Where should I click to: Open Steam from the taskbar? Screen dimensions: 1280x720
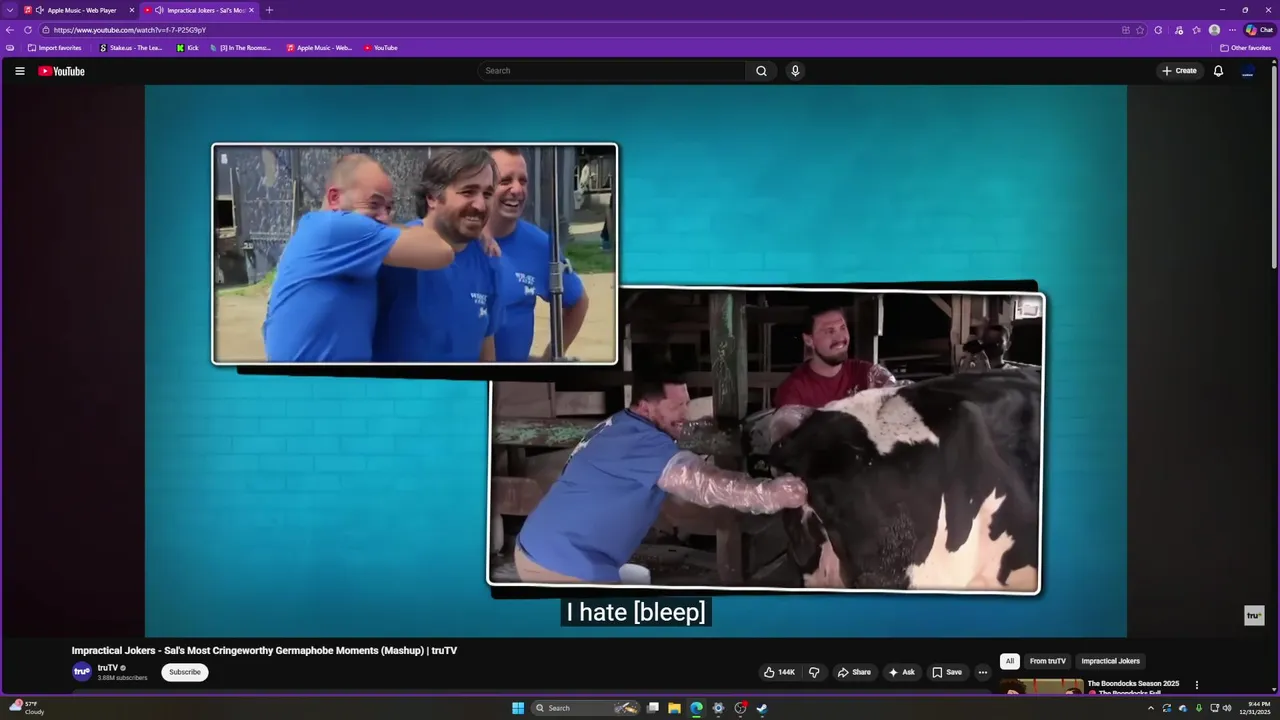point(761,708)
